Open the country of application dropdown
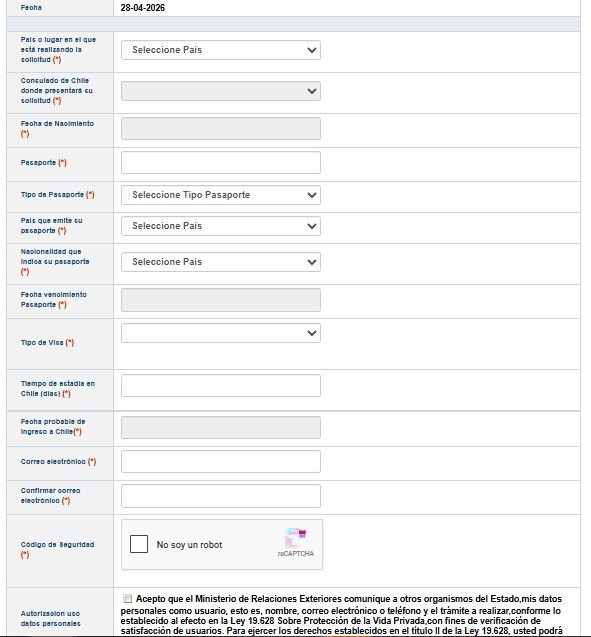The height and width of the screenshot is (637, 591). coord(221,50)
